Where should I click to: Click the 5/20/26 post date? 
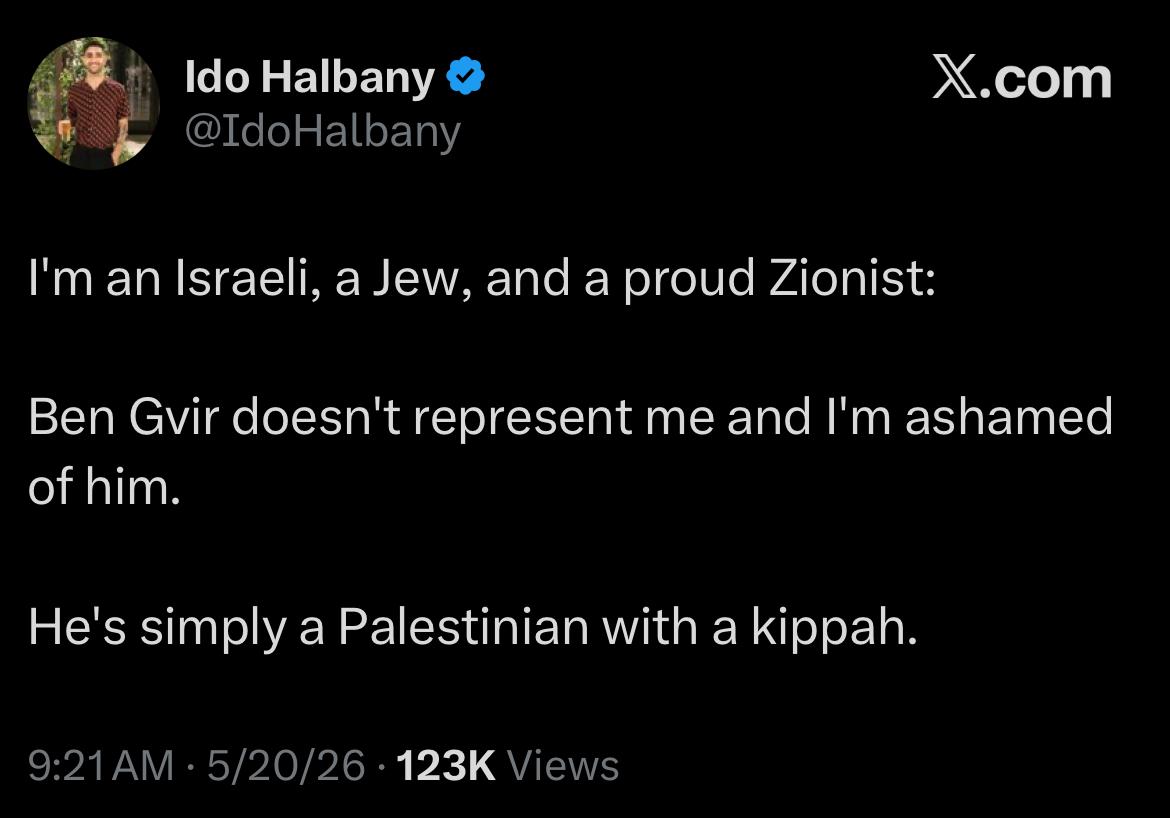287,766
